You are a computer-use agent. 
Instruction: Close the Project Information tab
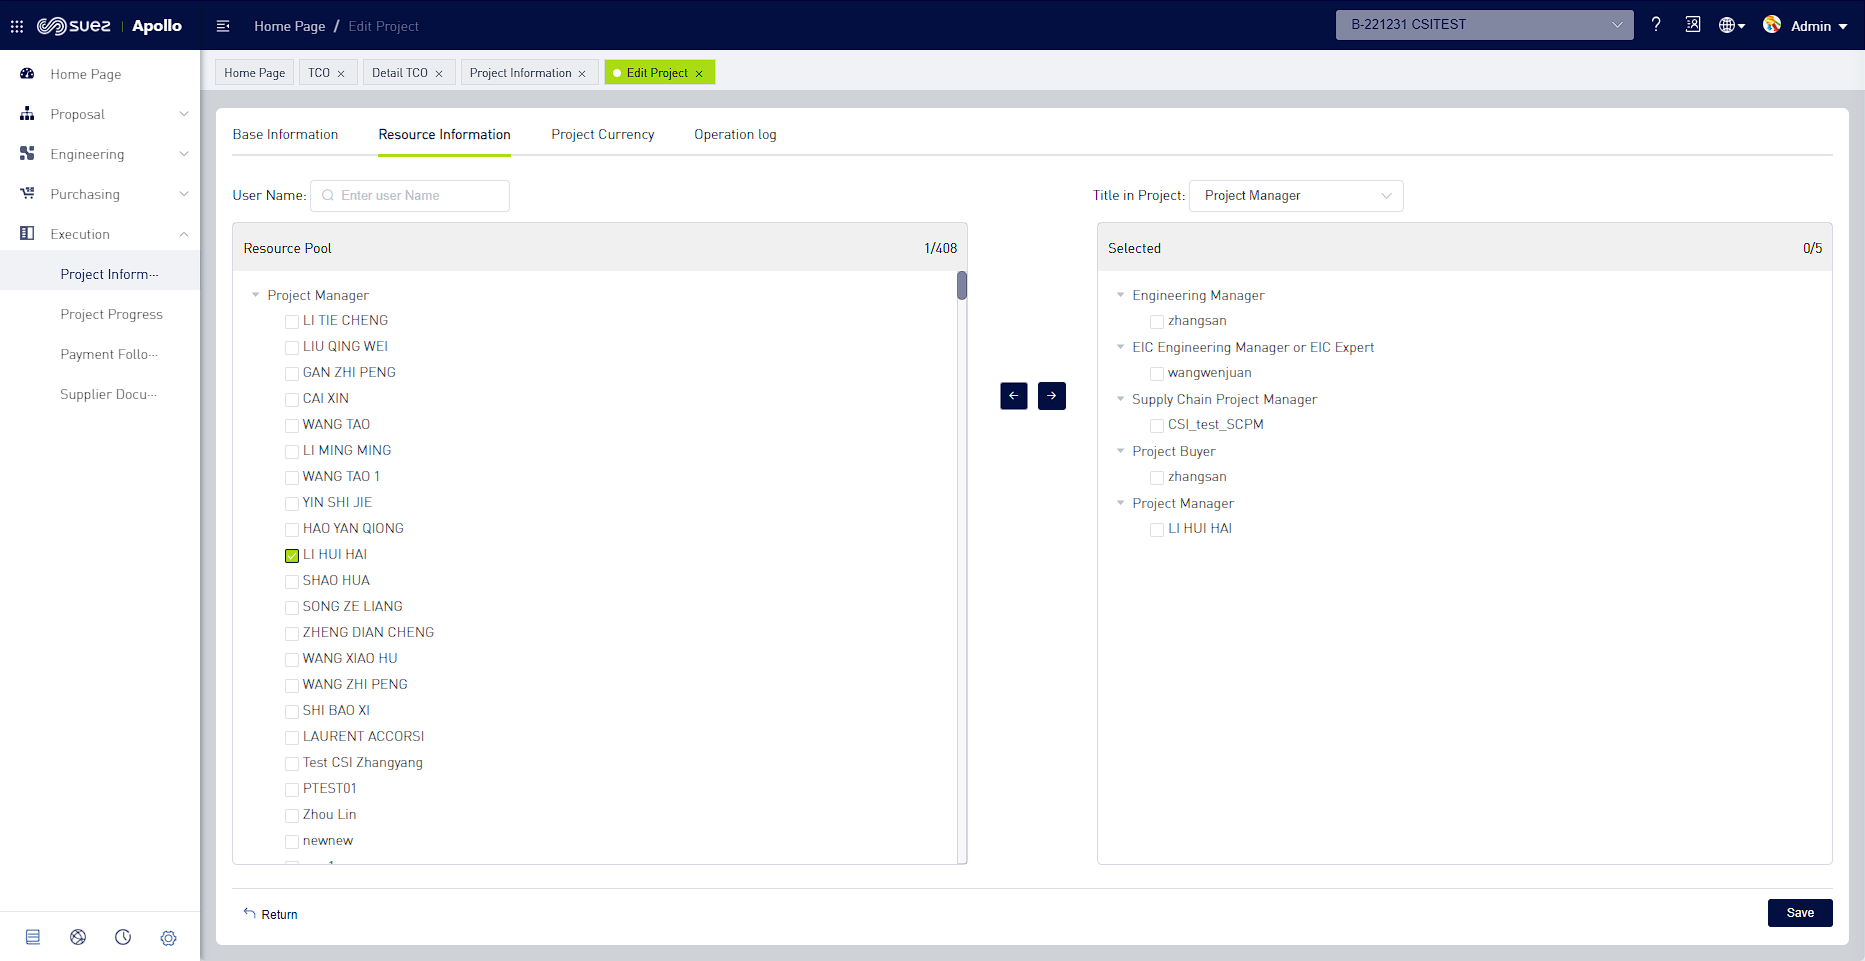(582, 74)
